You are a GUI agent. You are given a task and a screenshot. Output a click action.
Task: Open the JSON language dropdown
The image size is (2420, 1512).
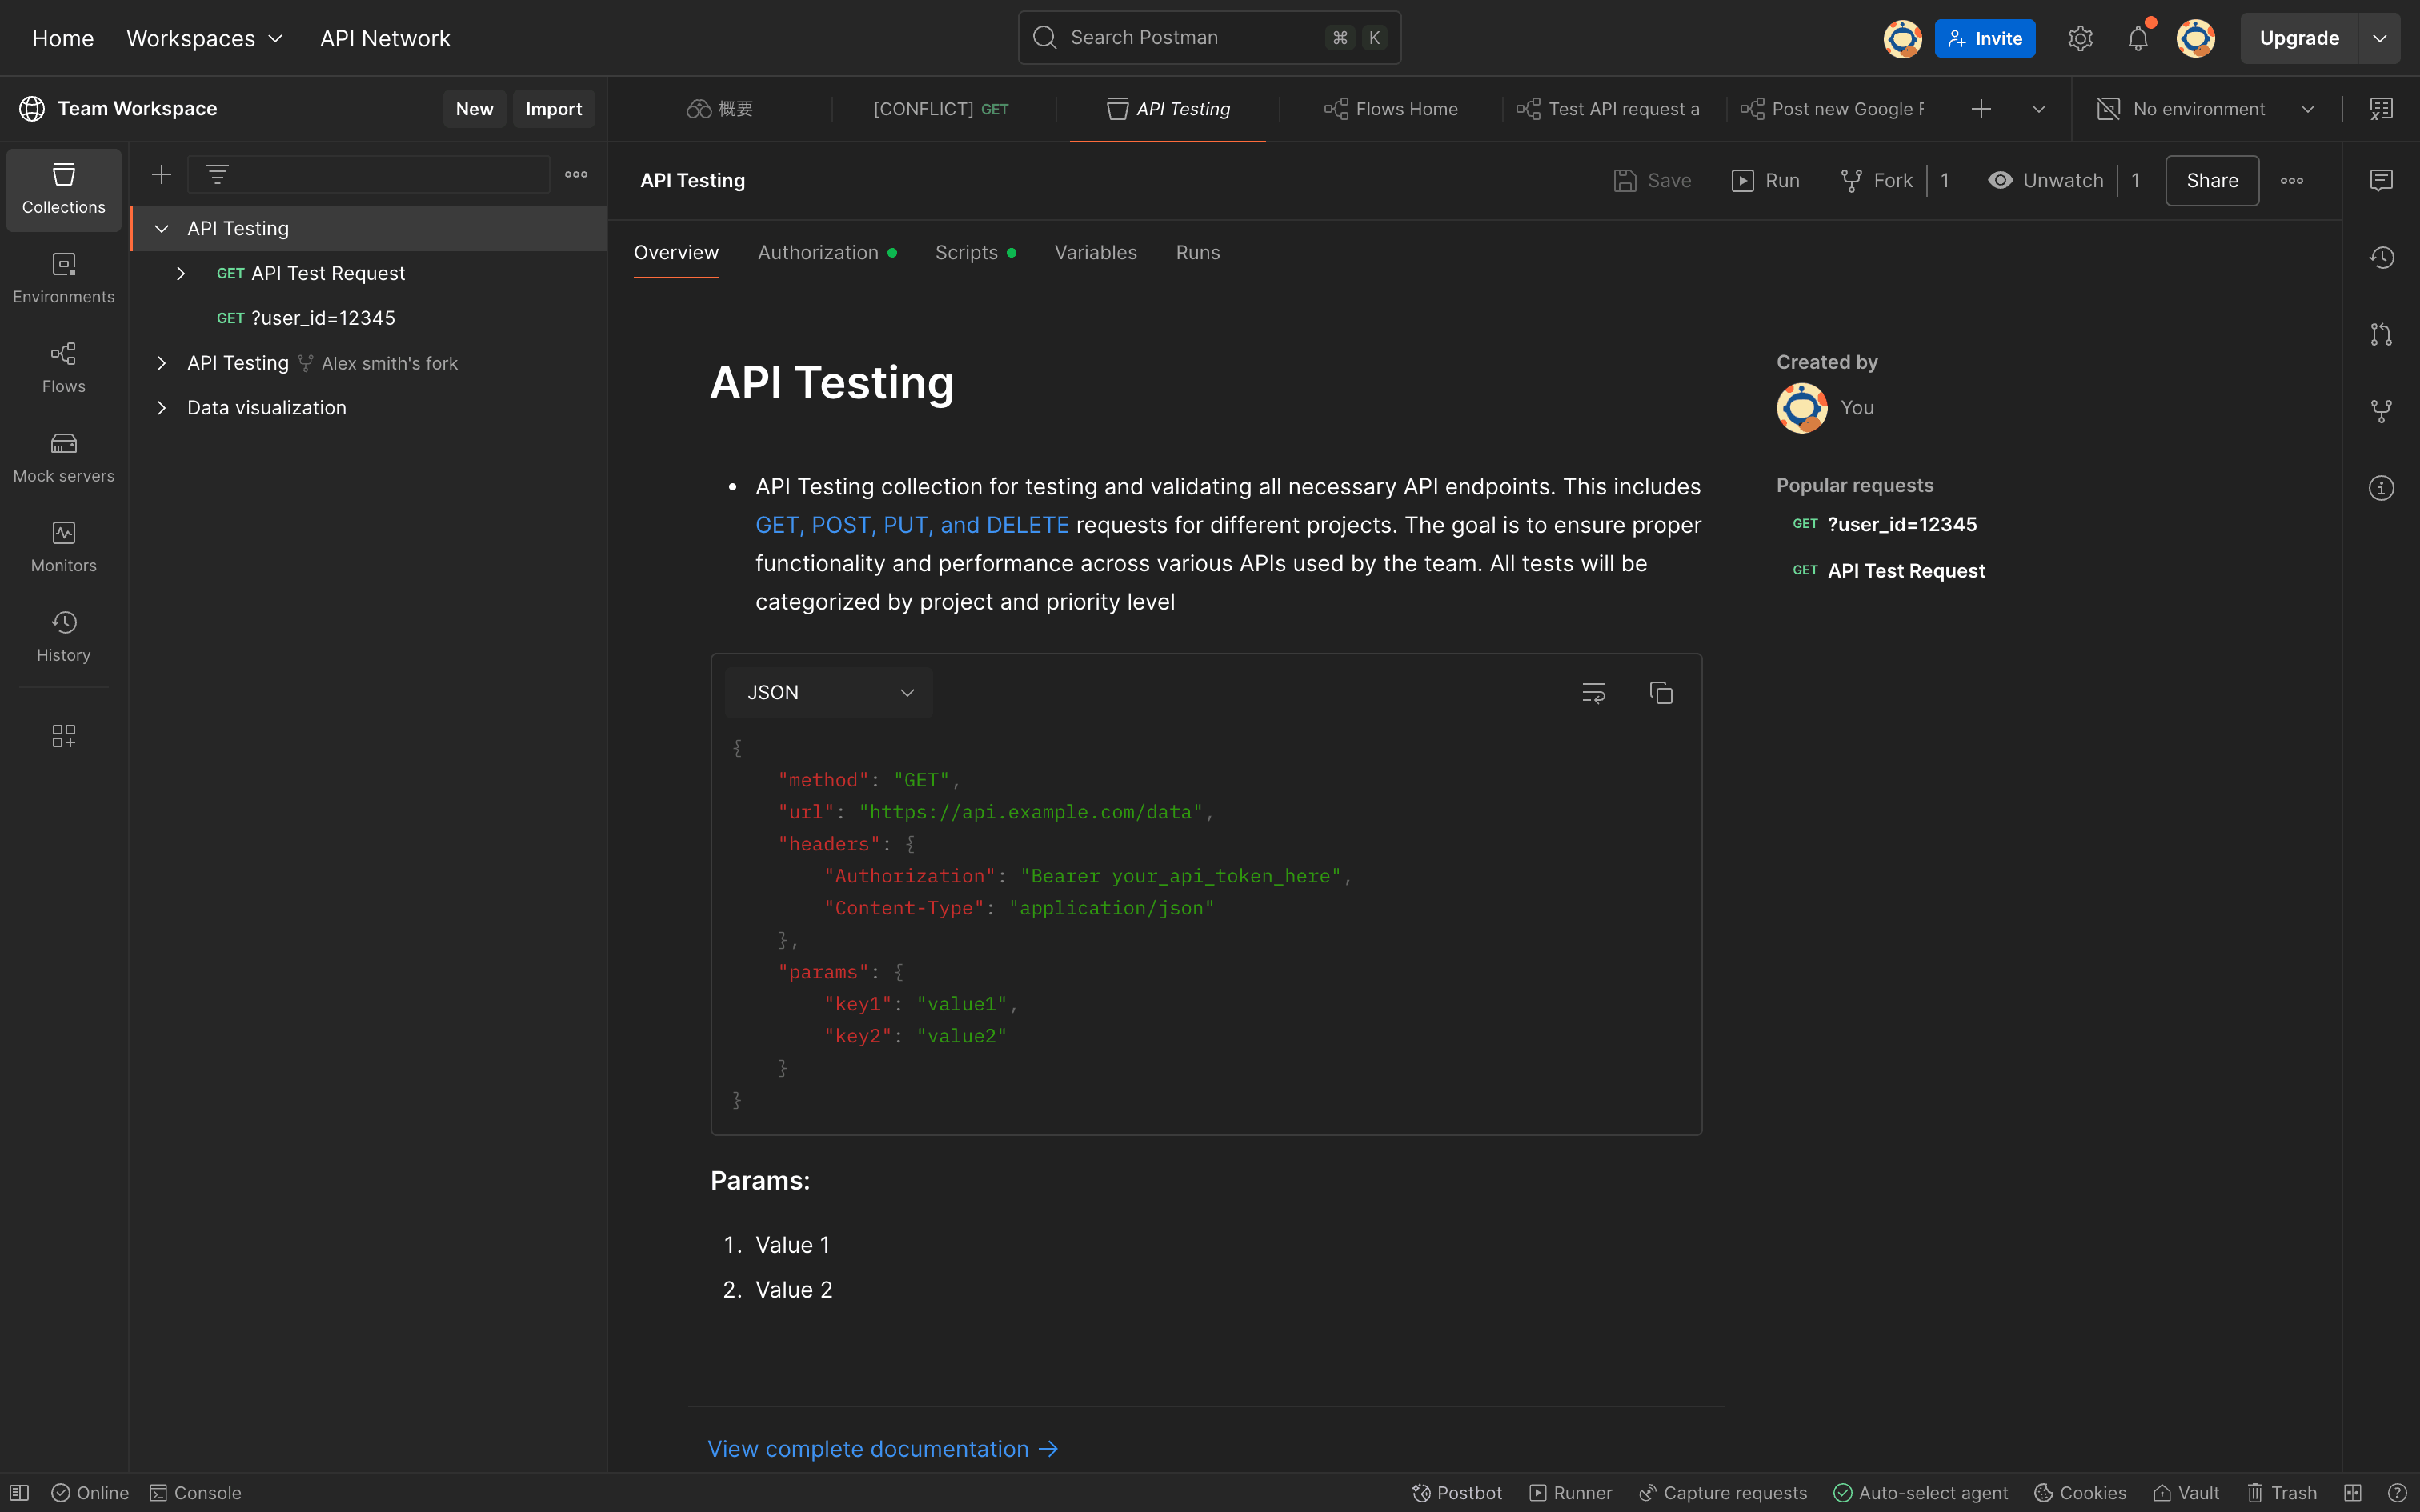pyautogui.click(x=829, y=693)
